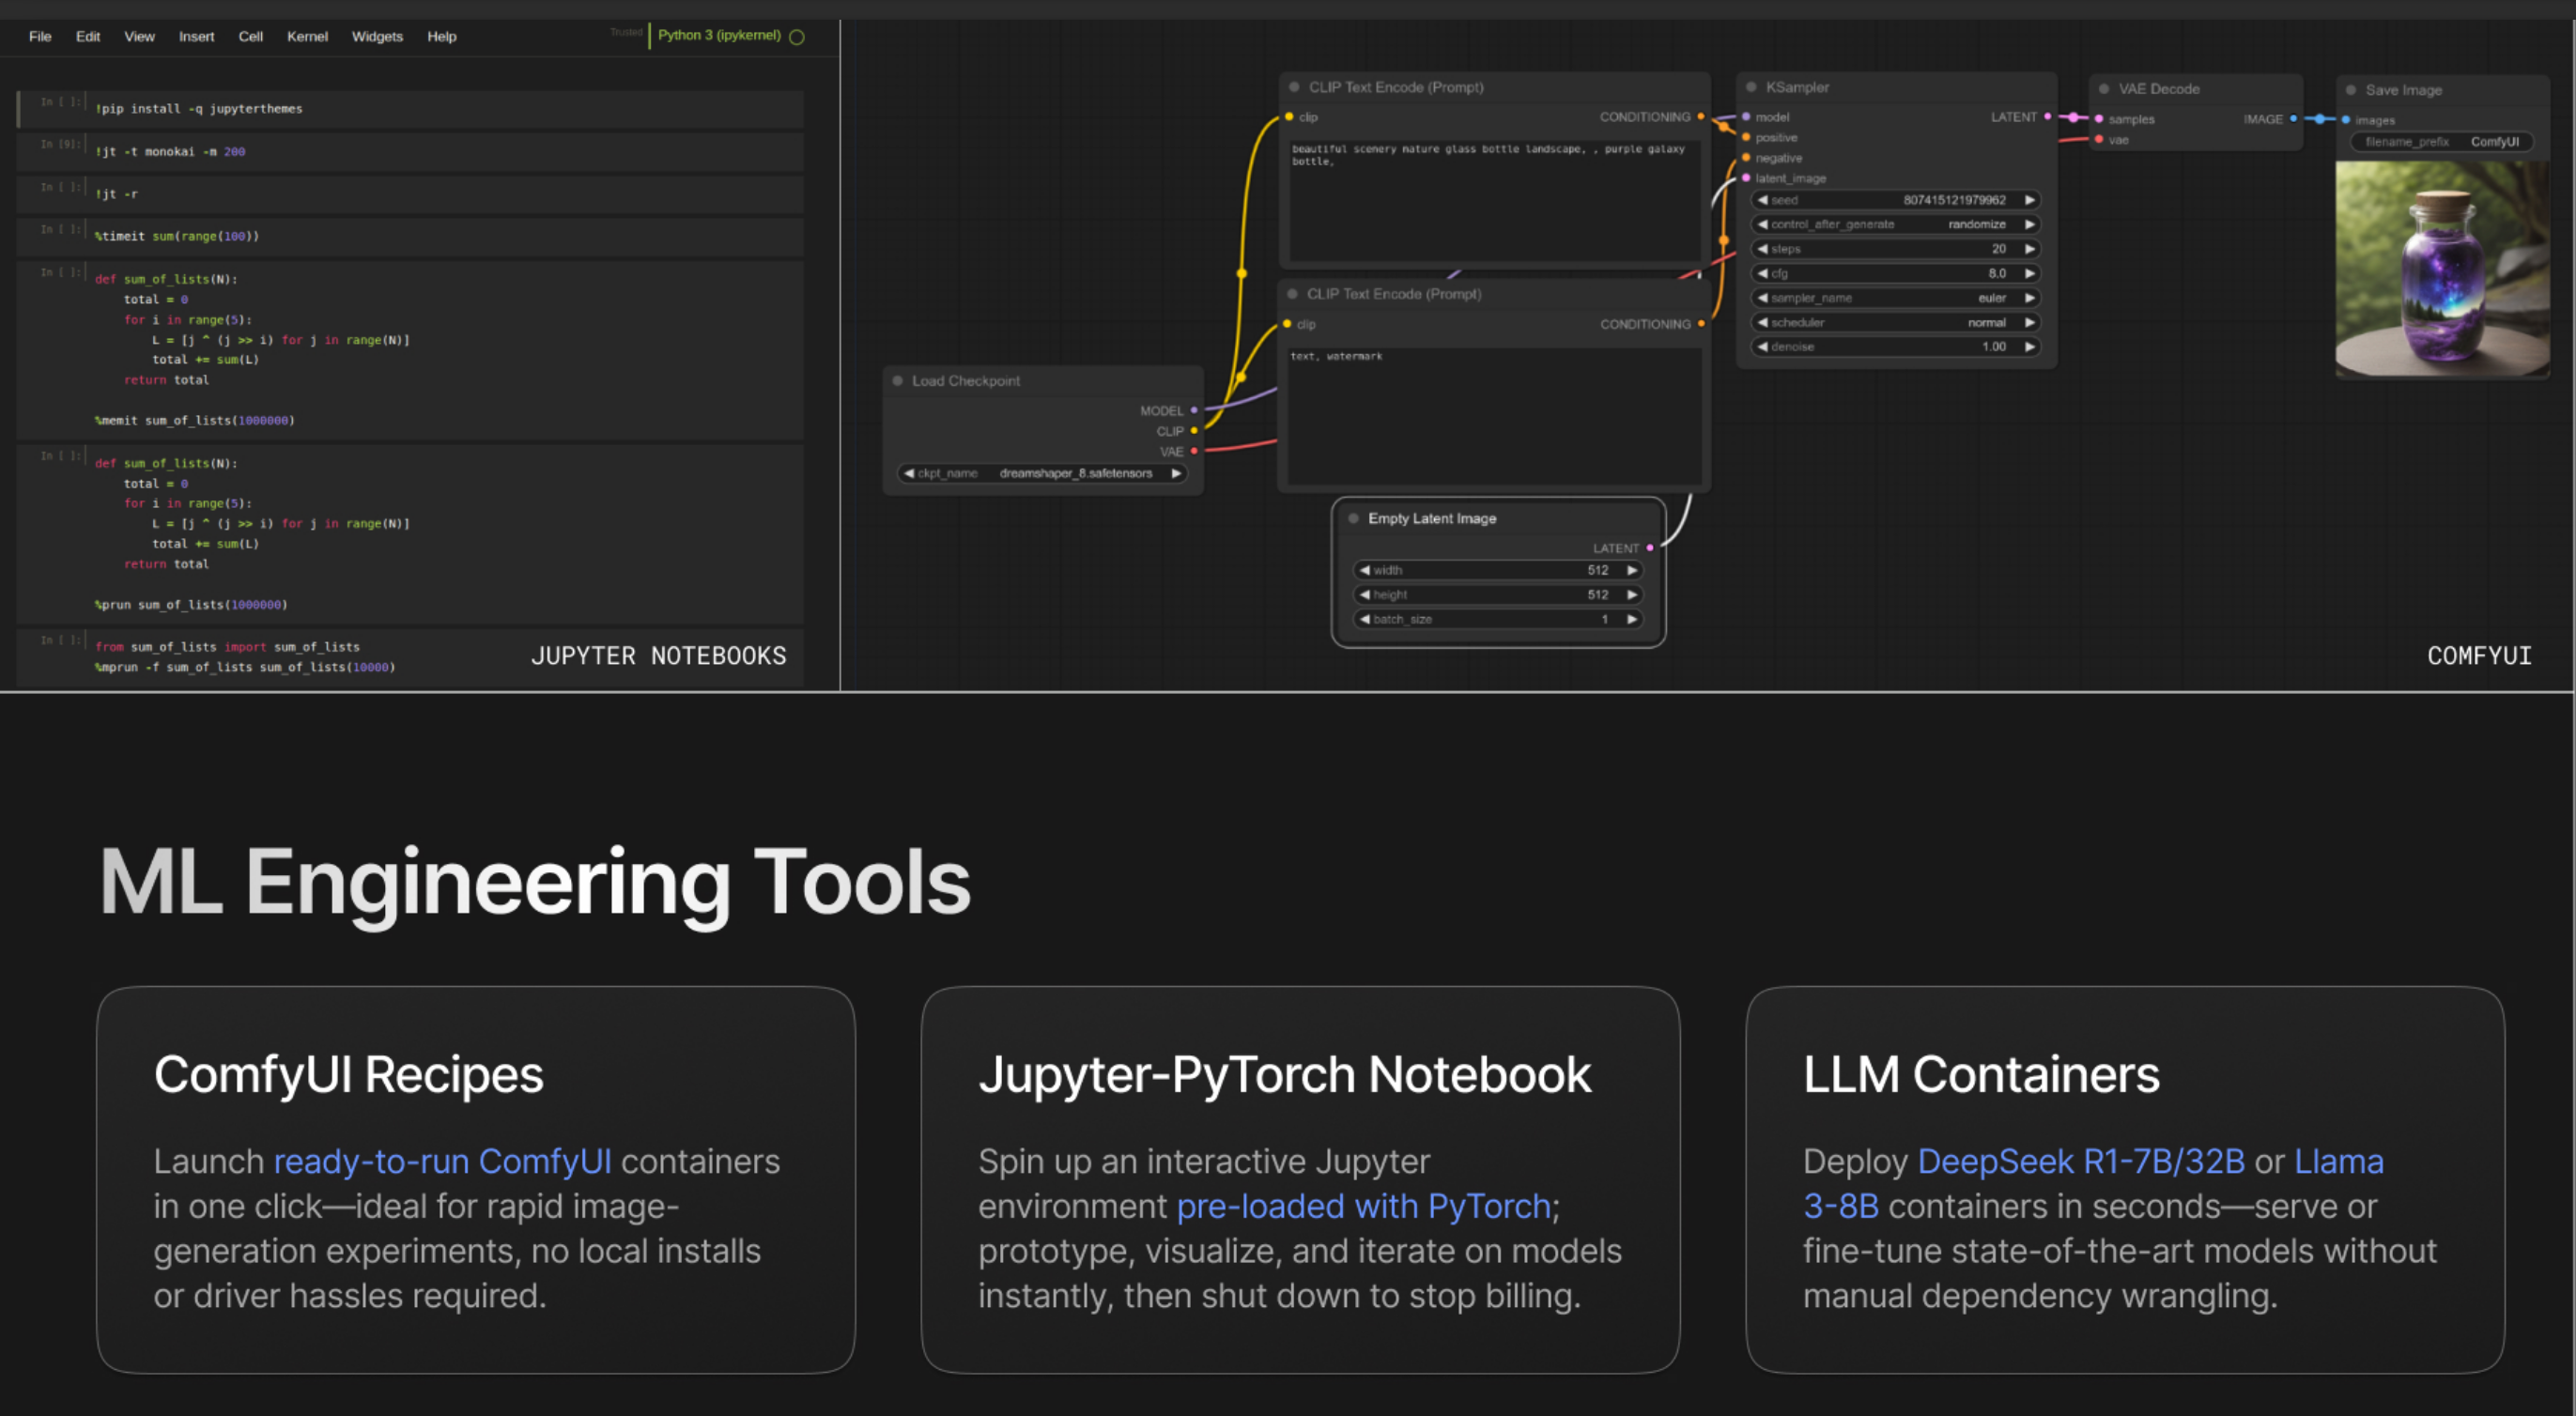
Task: Select previous checkpoint with ckpt_name left arrow
Action: click(908, 473)
